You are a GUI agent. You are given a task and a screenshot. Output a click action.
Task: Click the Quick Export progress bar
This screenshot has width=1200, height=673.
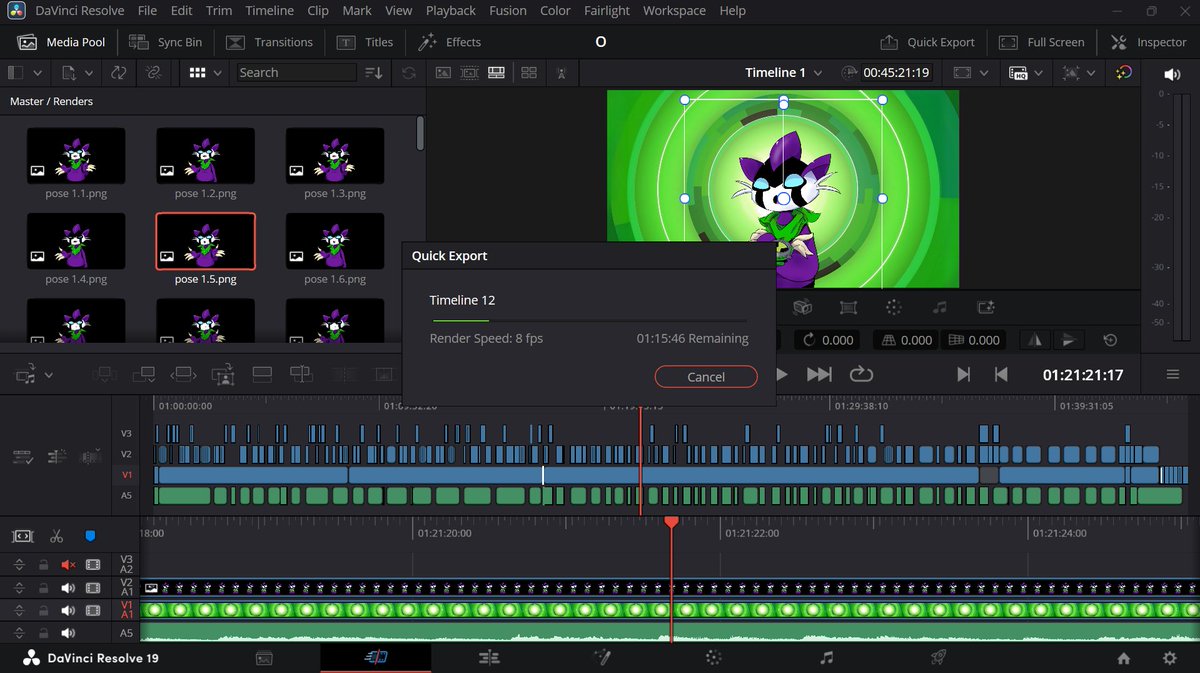pos(588,320)
